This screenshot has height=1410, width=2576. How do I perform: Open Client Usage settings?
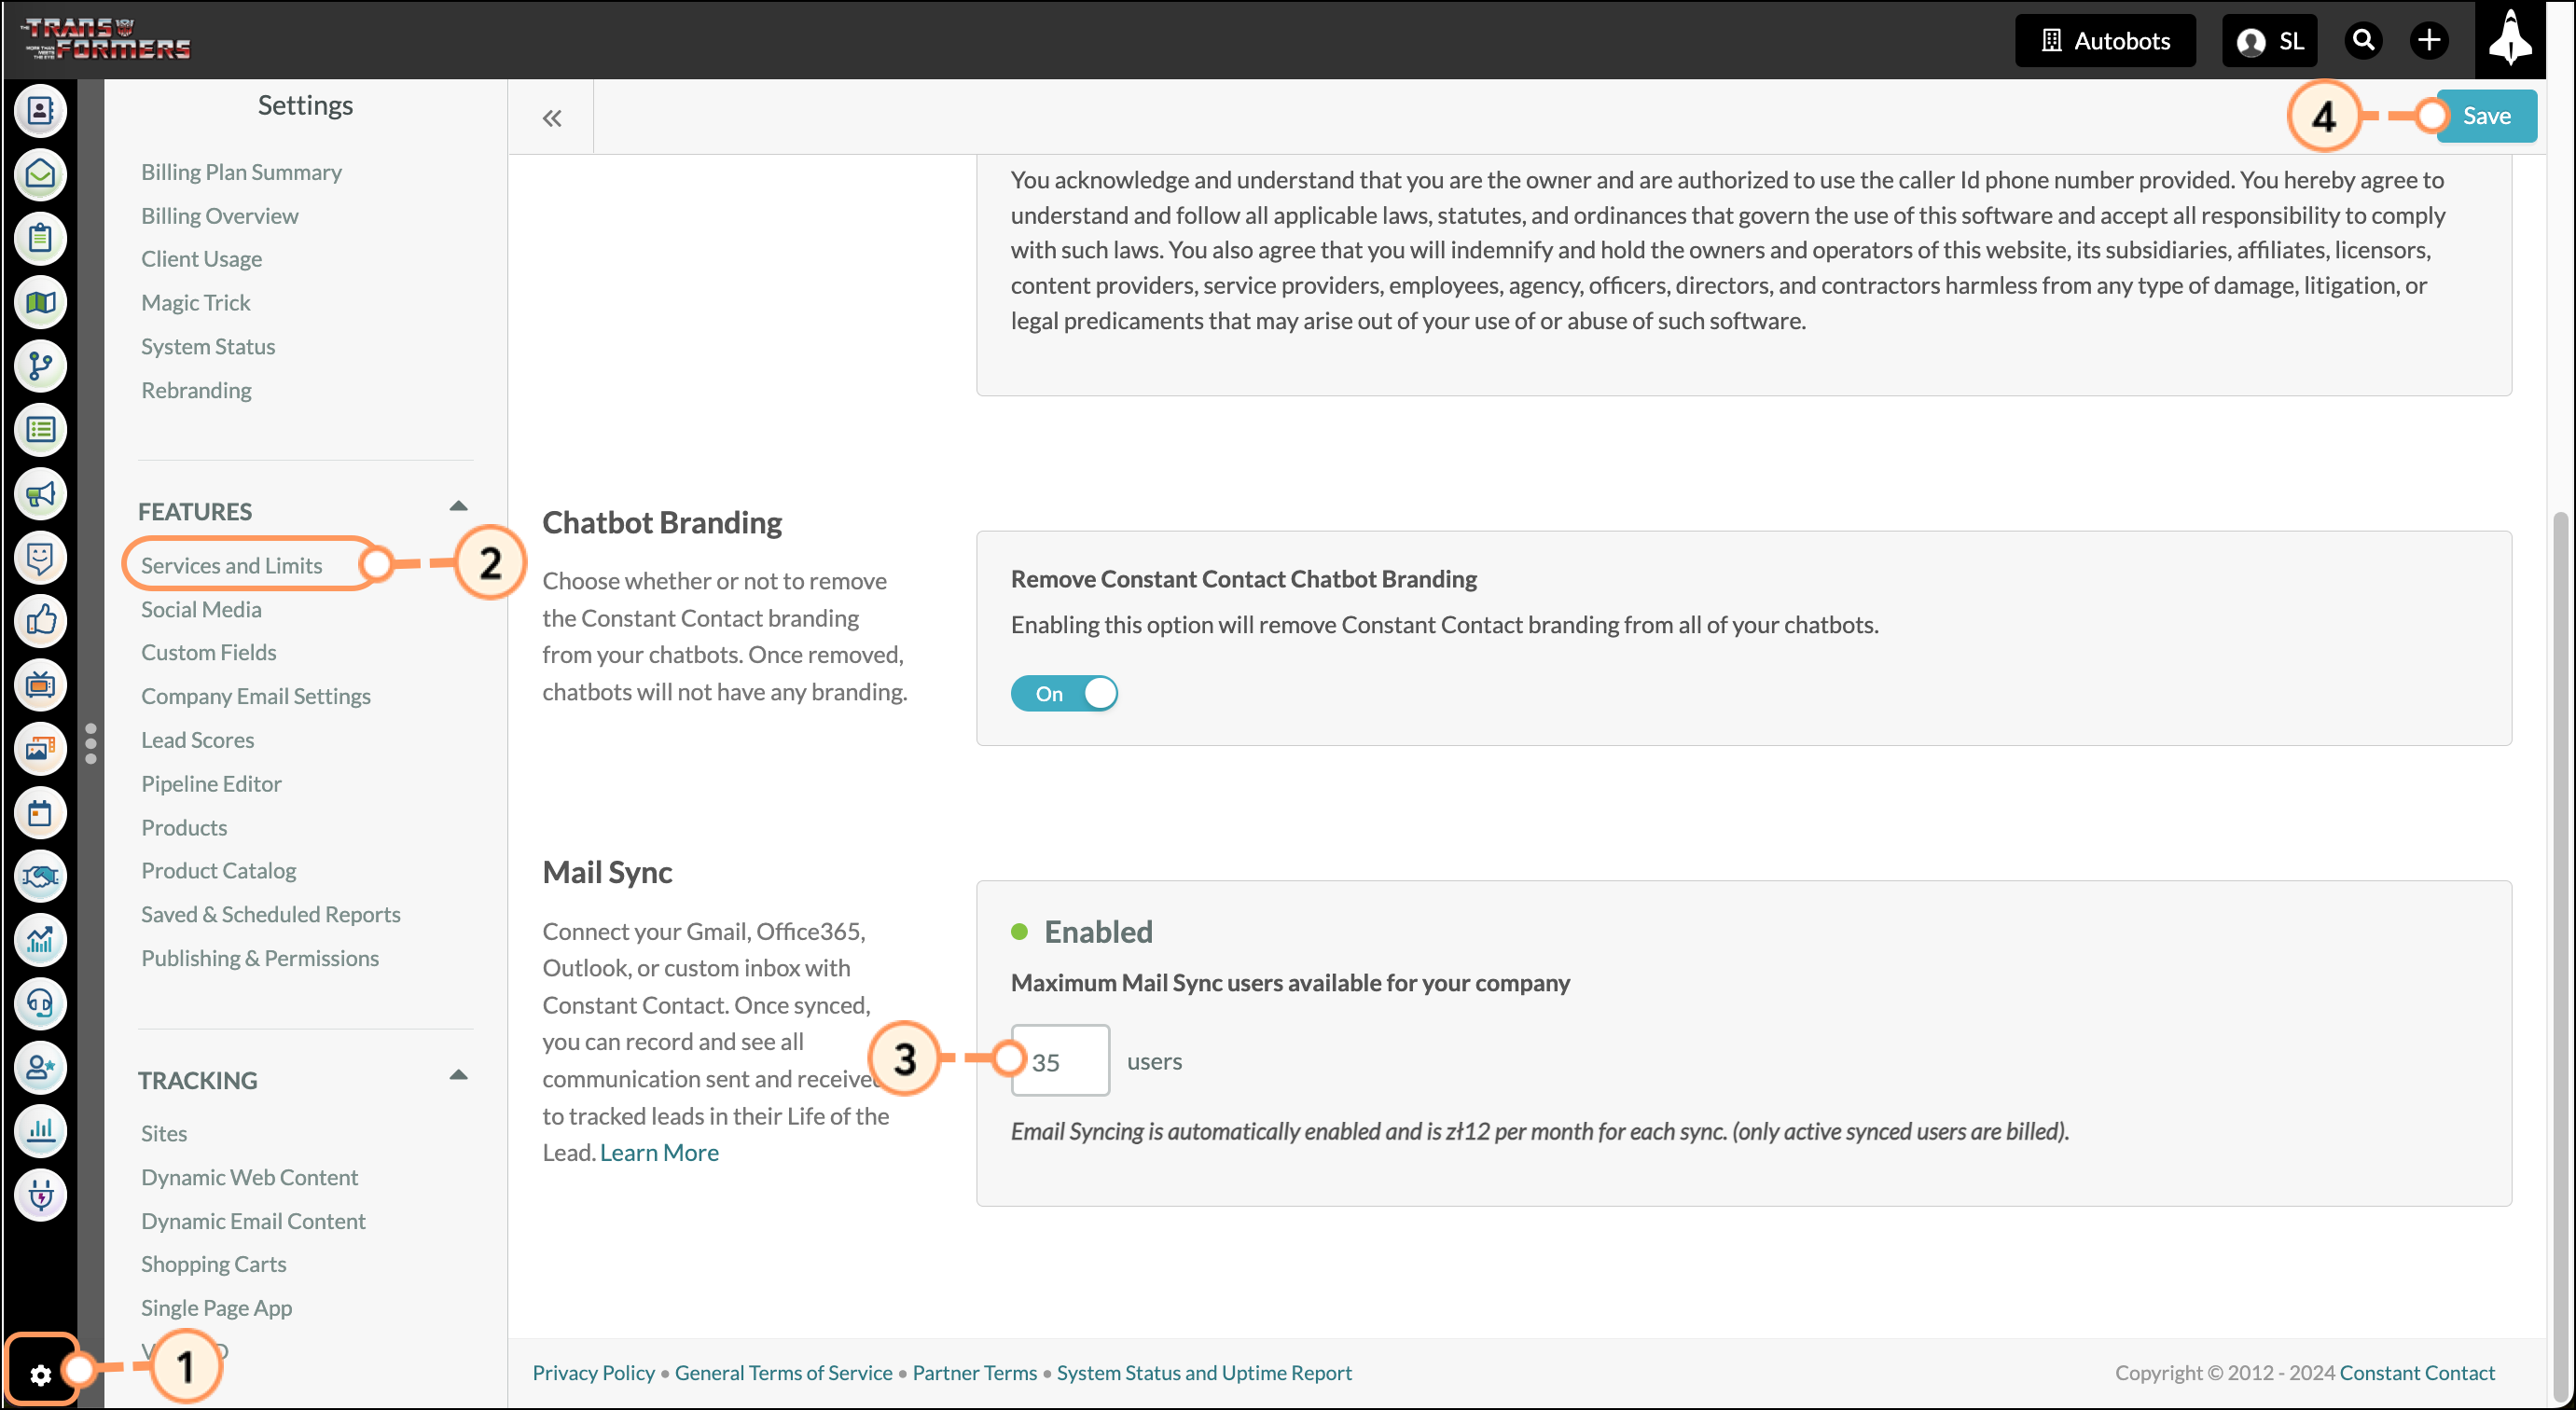point(201,259)
